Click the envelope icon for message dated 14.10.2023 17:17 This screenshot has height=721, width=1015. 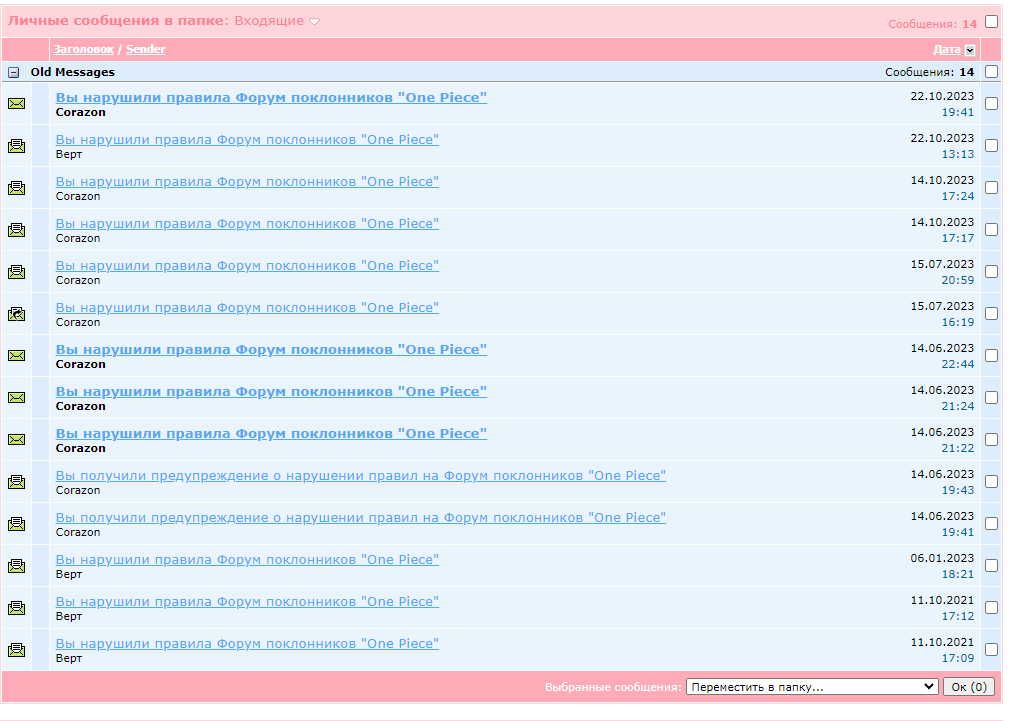coord(16,230)
